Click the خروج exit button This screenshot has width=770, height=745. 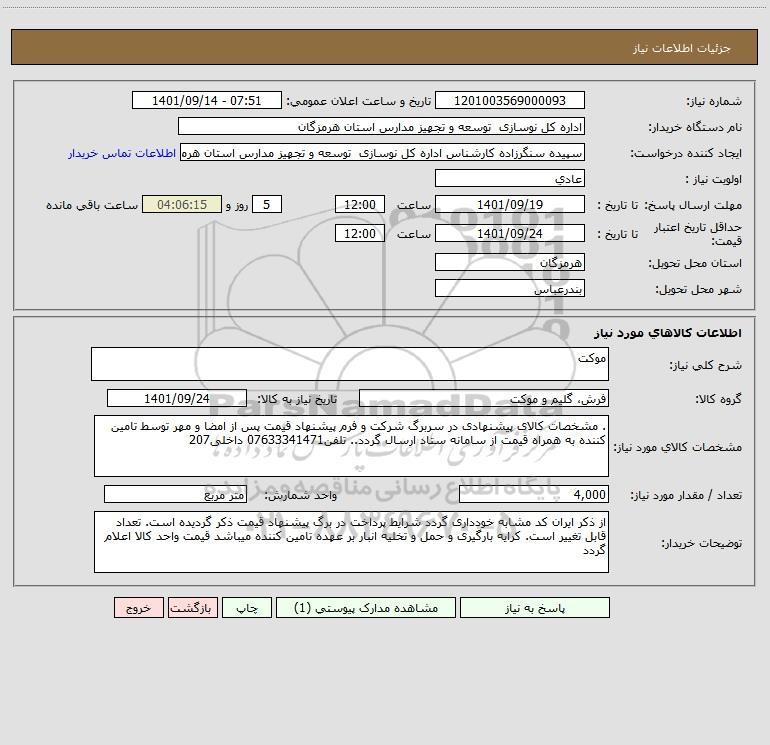138,607
